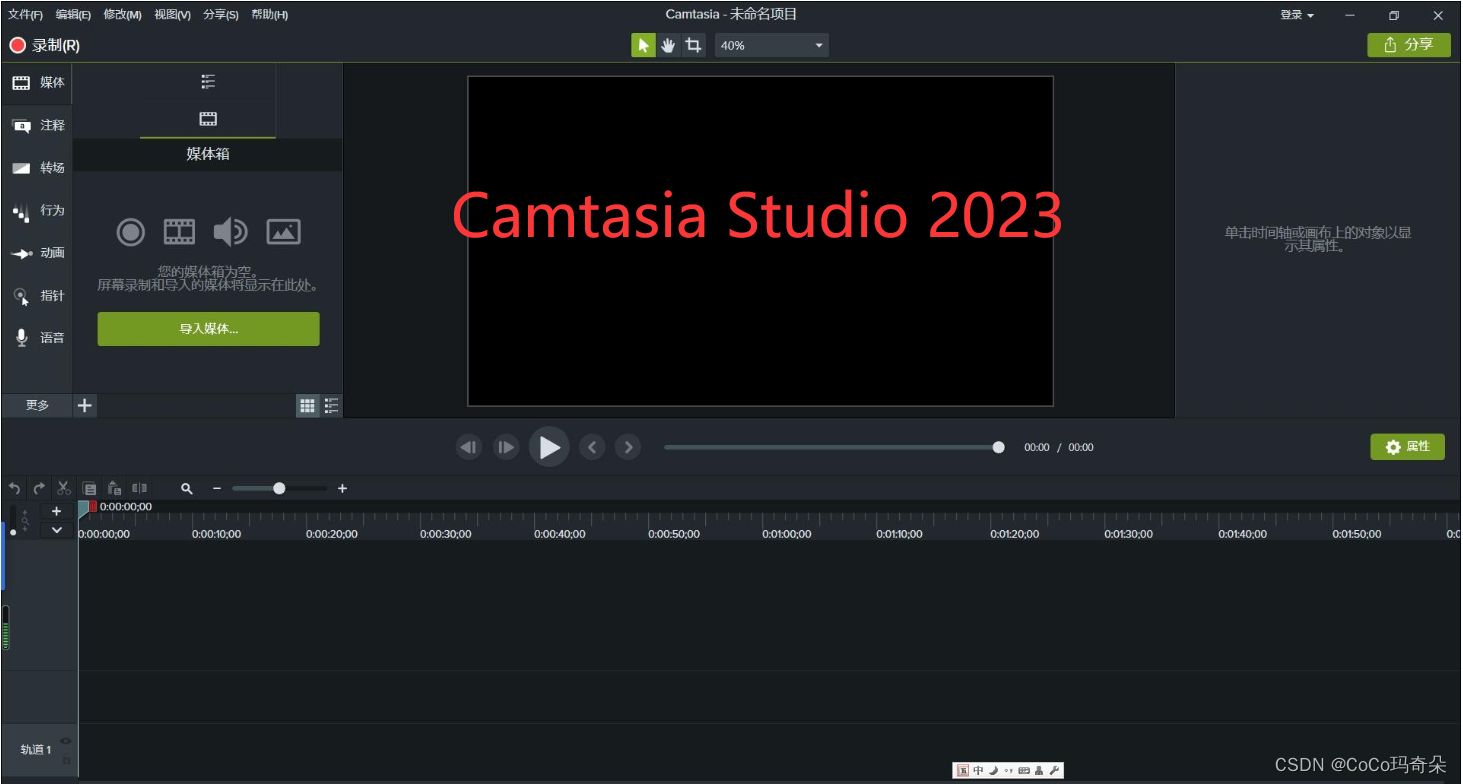Click the timeline ruler at 0:00:30;00

446,534
